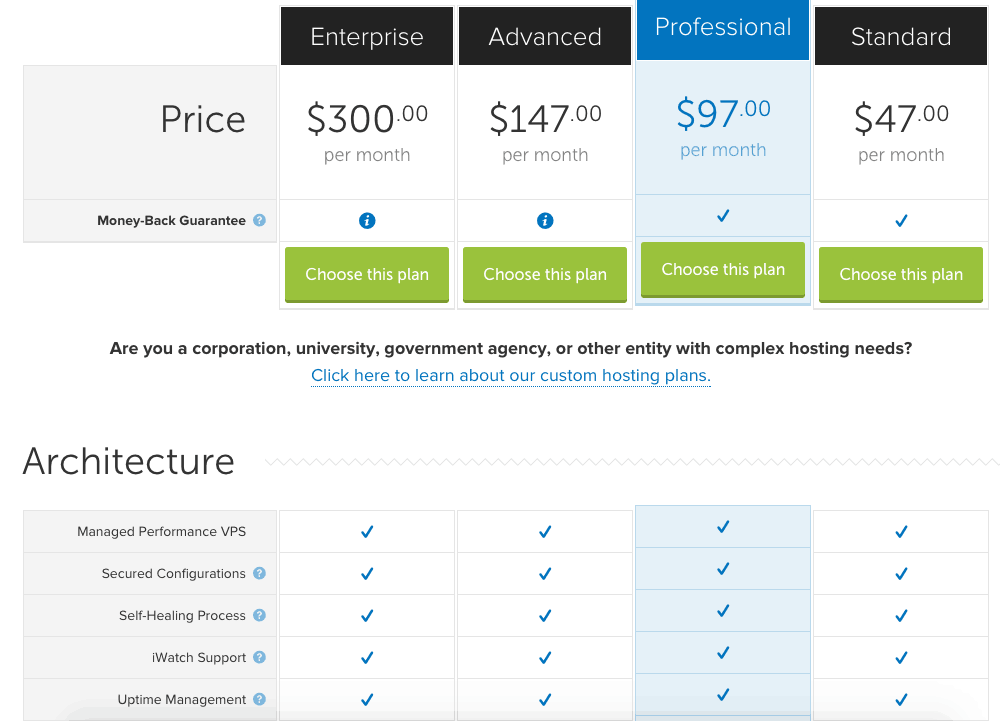Click help icon next to Secured Configurations
This screenshot has height=721, width=1008.
[259, 574]
